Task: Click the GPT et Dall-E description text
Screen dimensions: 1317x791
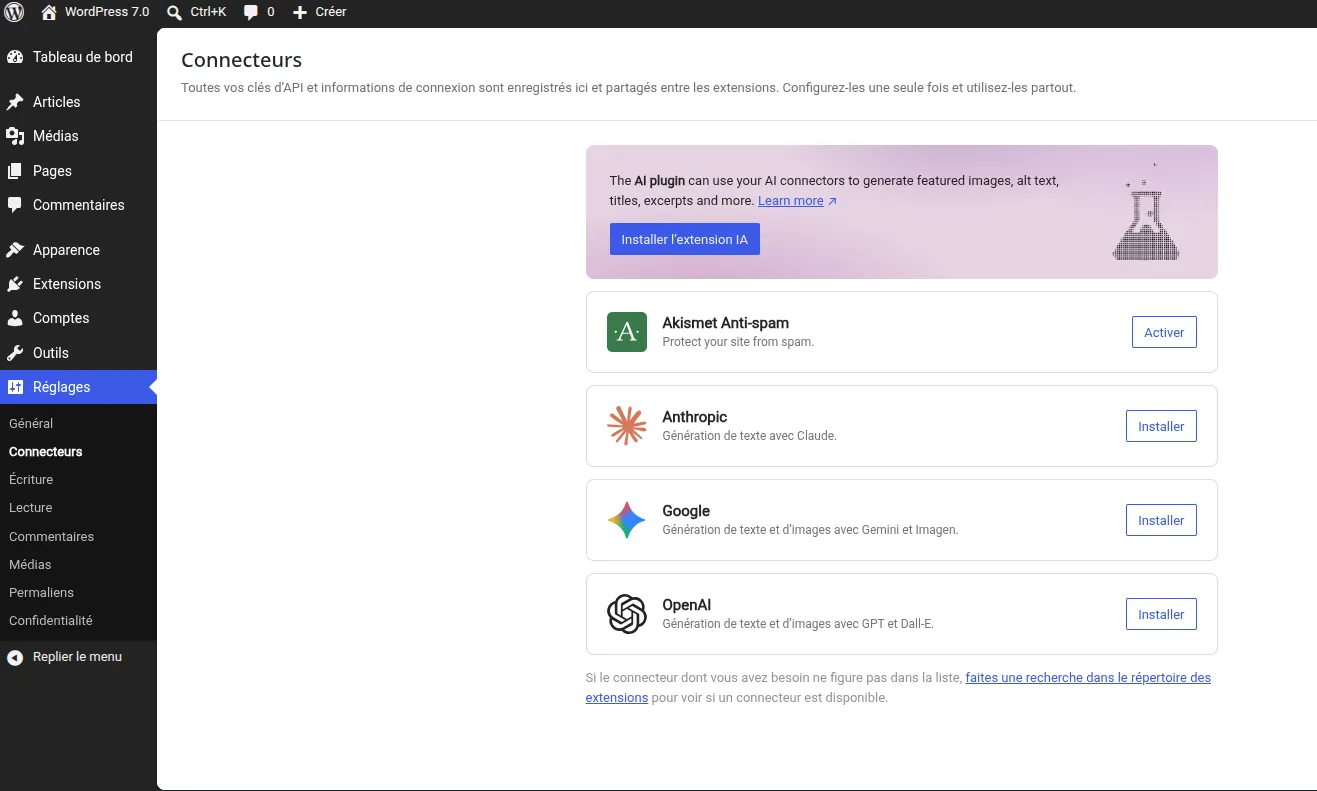Action: pyautogui.click(x=798, y=624)
